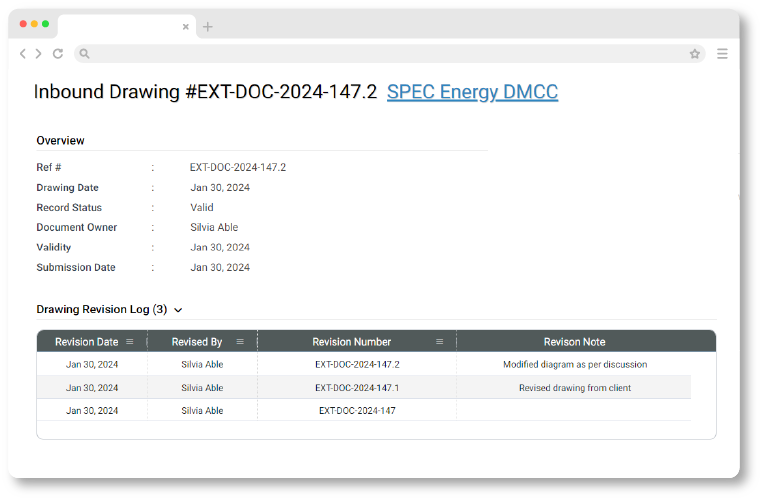Click inside the browser address bar

[380, 54]
